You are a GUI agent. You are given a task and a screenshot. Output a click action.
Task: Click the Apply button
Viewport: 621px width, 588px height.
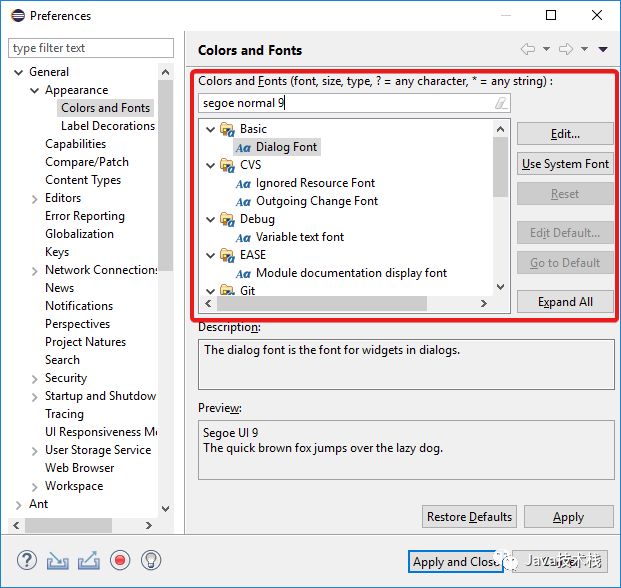(569, 516)
